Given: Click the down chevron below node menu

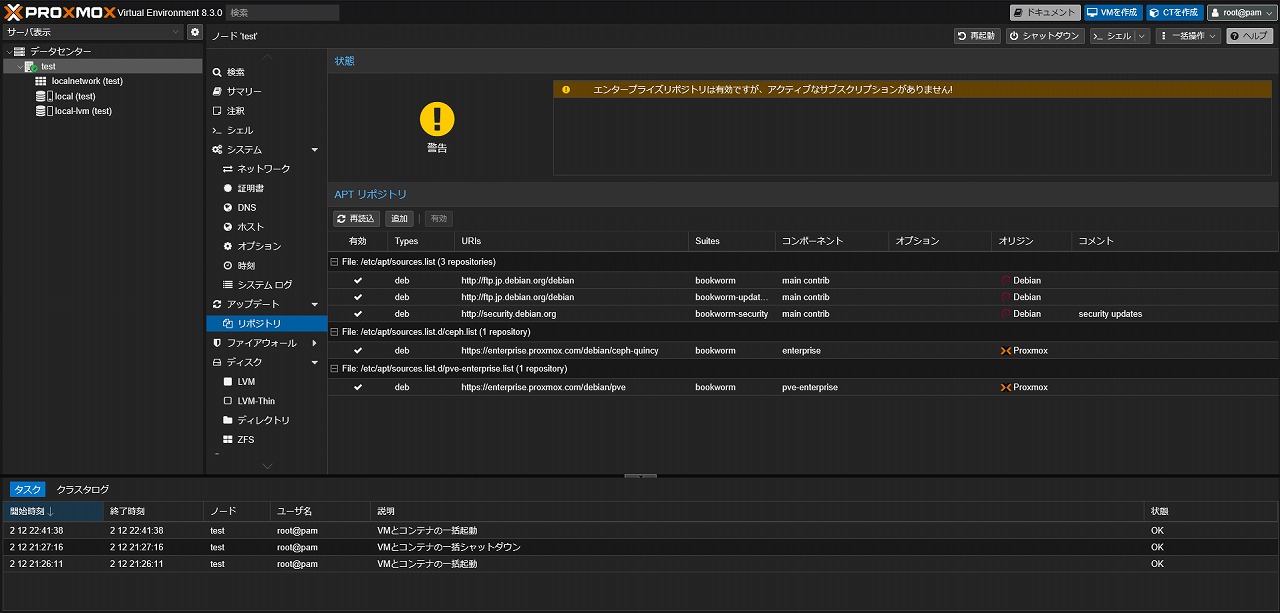Looking at the screenshot, I should point(267,466).
